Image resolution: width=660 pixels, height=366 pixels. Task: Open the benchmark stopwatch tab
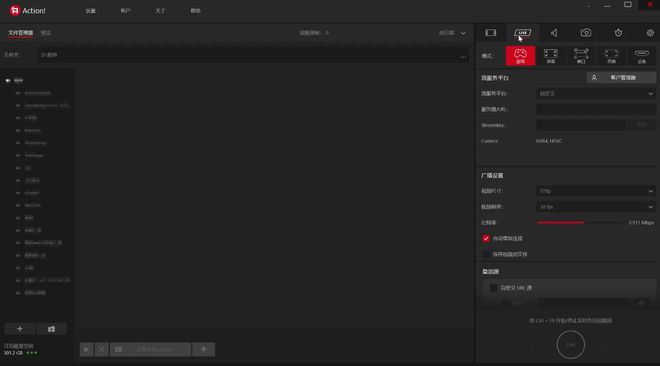pyautogui.click(x=618, y=33)
